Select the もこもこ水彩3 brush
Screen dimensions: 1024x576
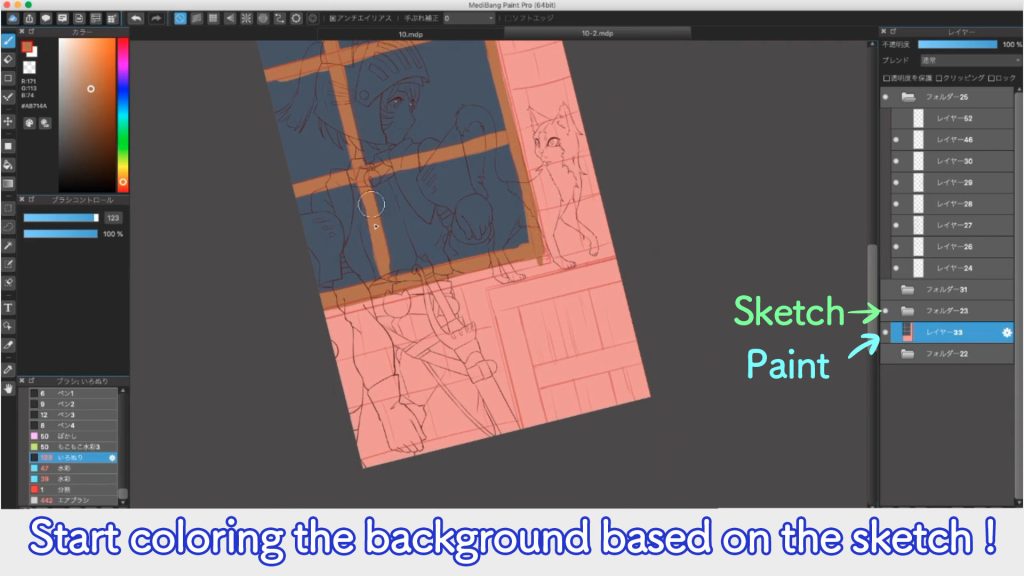tap(73, 447)
